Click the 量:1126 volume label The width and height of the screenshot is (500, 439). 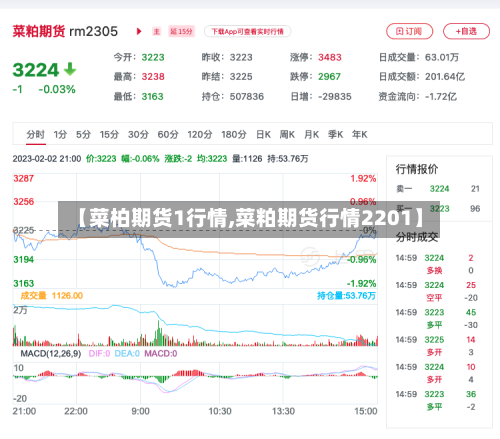pos(247,159)
